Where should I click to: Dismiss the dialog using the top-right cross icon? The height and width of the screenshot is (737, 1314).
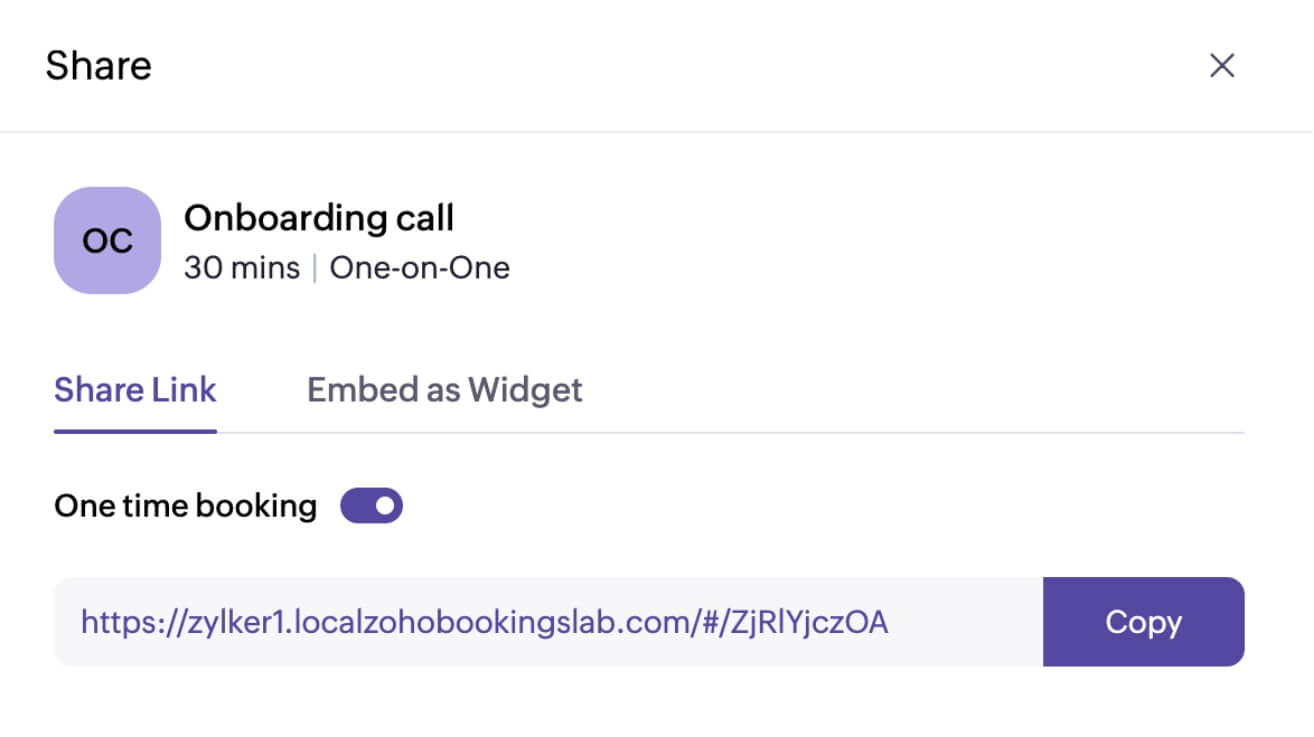tap(1222, 66)
